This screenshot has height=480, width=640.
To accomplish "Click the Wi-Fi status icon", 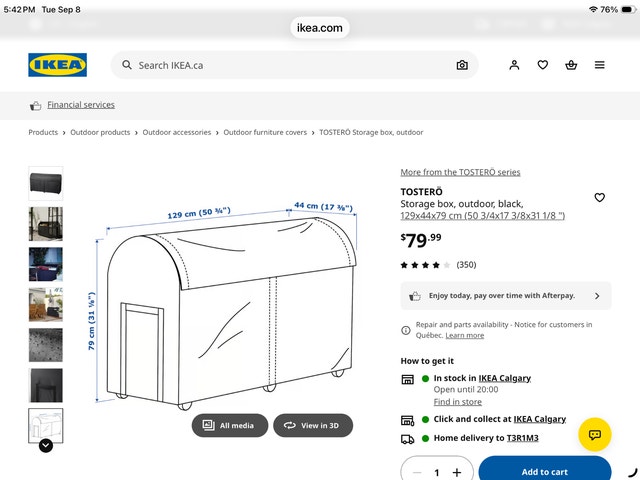I will (593, 9).
